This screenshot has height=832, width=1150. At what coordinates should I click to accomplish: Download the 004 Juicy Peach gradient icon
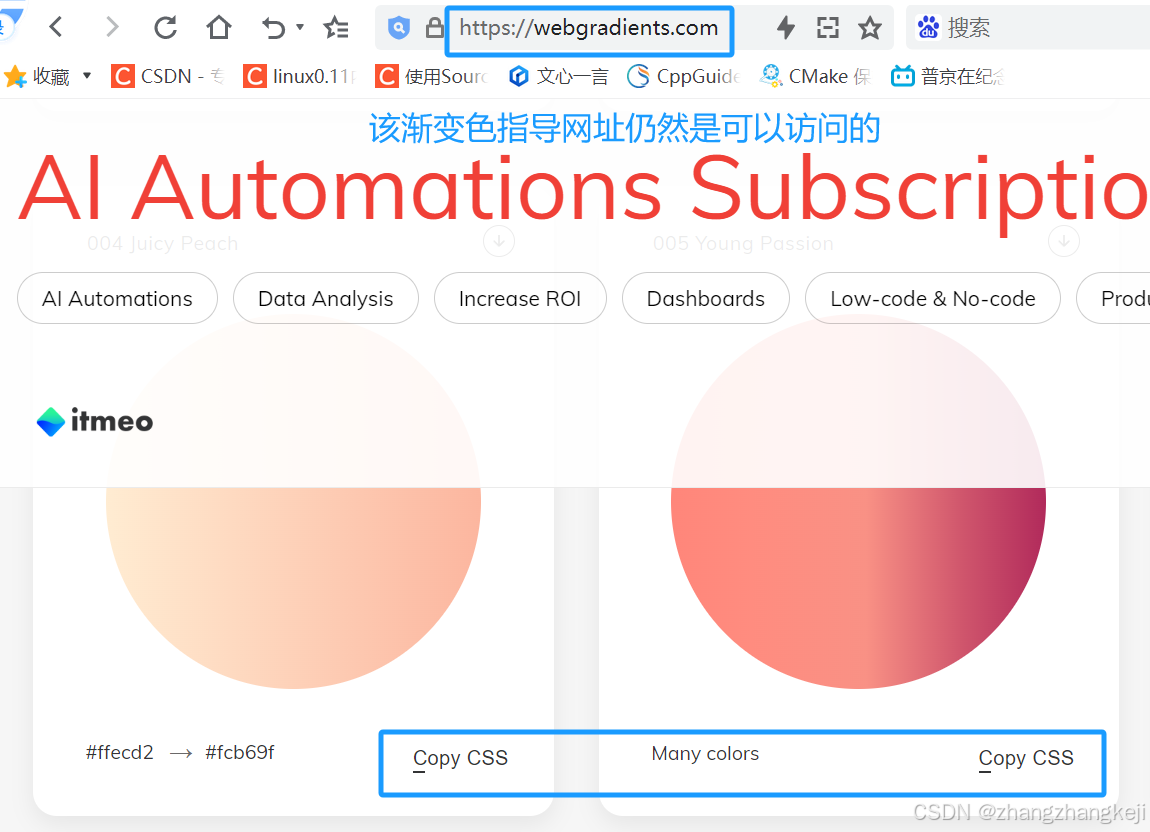pos(499,241)
